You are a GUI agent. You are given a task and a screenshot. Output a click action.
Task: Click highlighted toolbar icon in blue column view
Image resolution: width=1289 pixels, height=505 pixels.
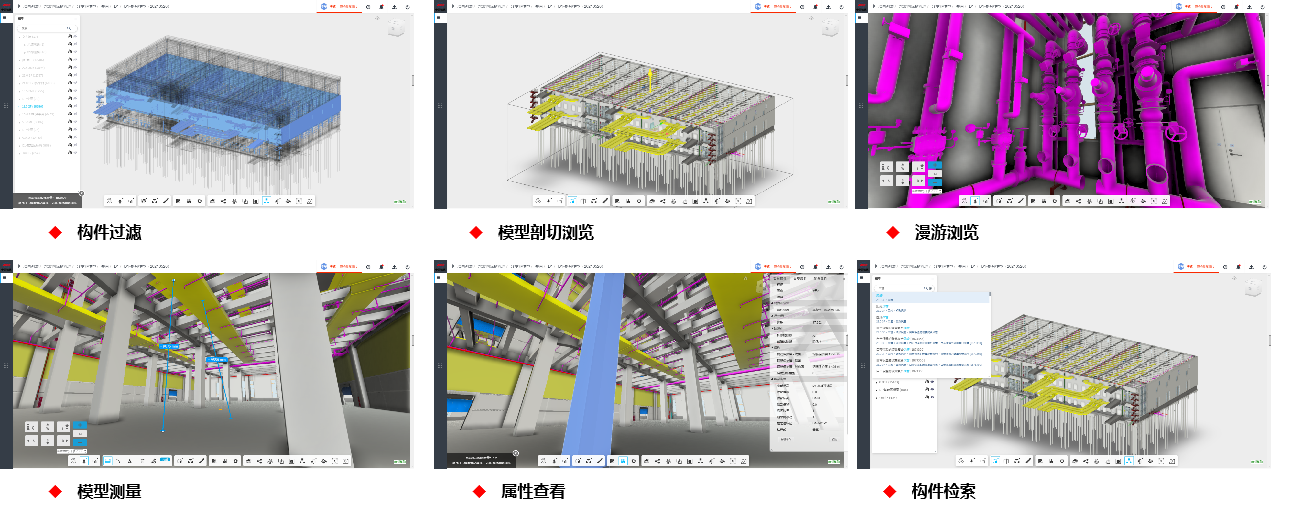point(622,461)
